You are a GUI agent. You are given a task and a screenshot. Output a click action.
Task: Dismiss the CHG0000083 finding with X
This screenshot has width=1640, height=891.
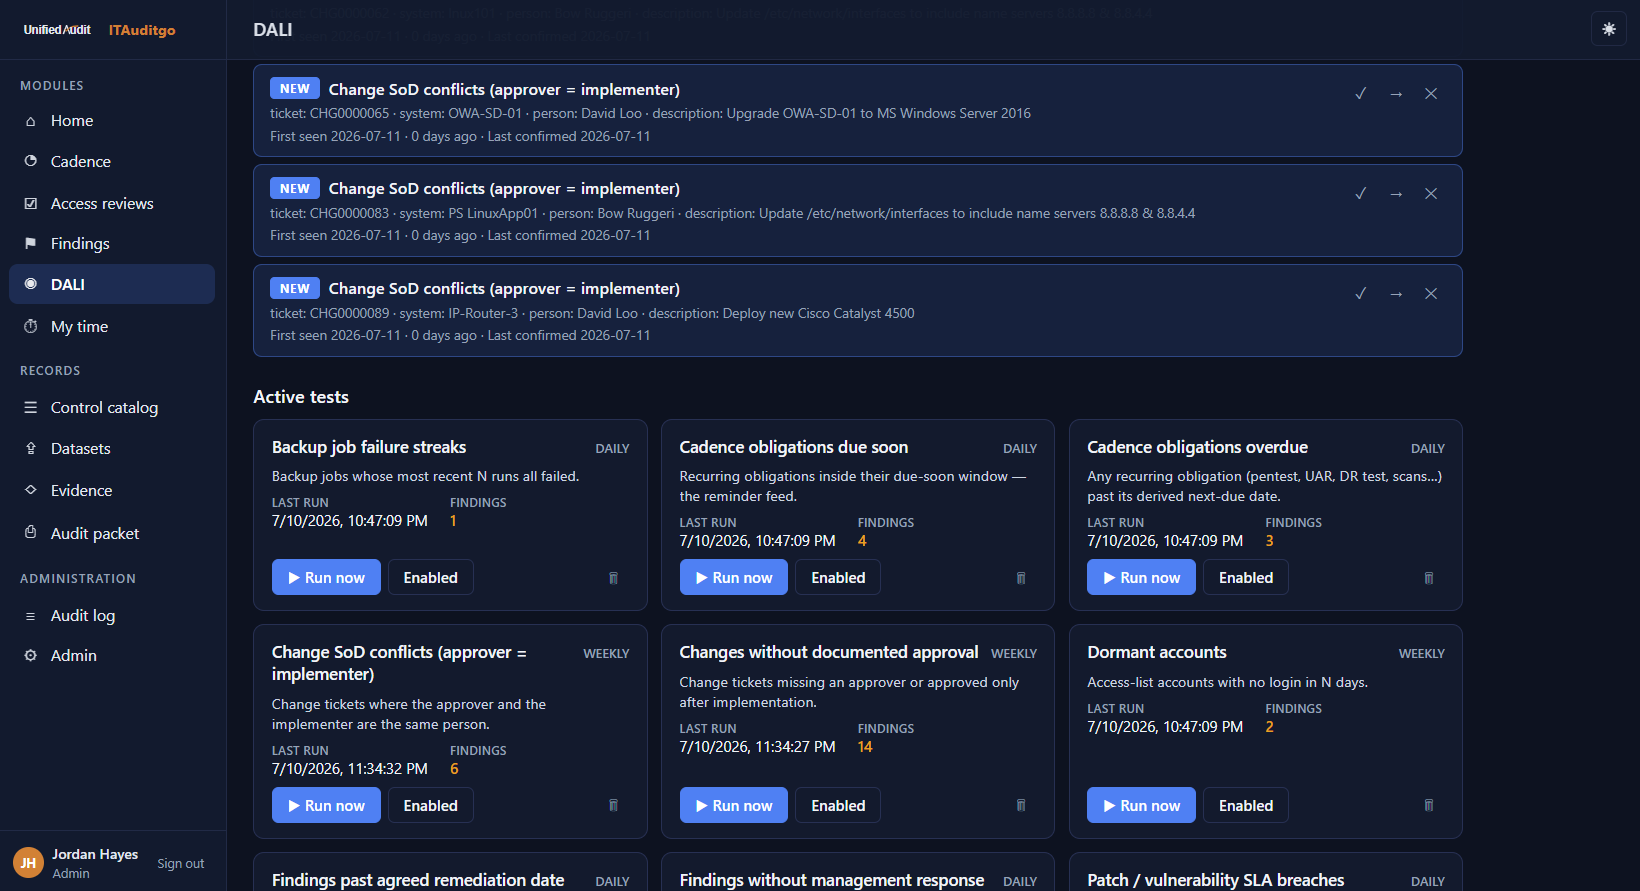(x=1431, y=194)
